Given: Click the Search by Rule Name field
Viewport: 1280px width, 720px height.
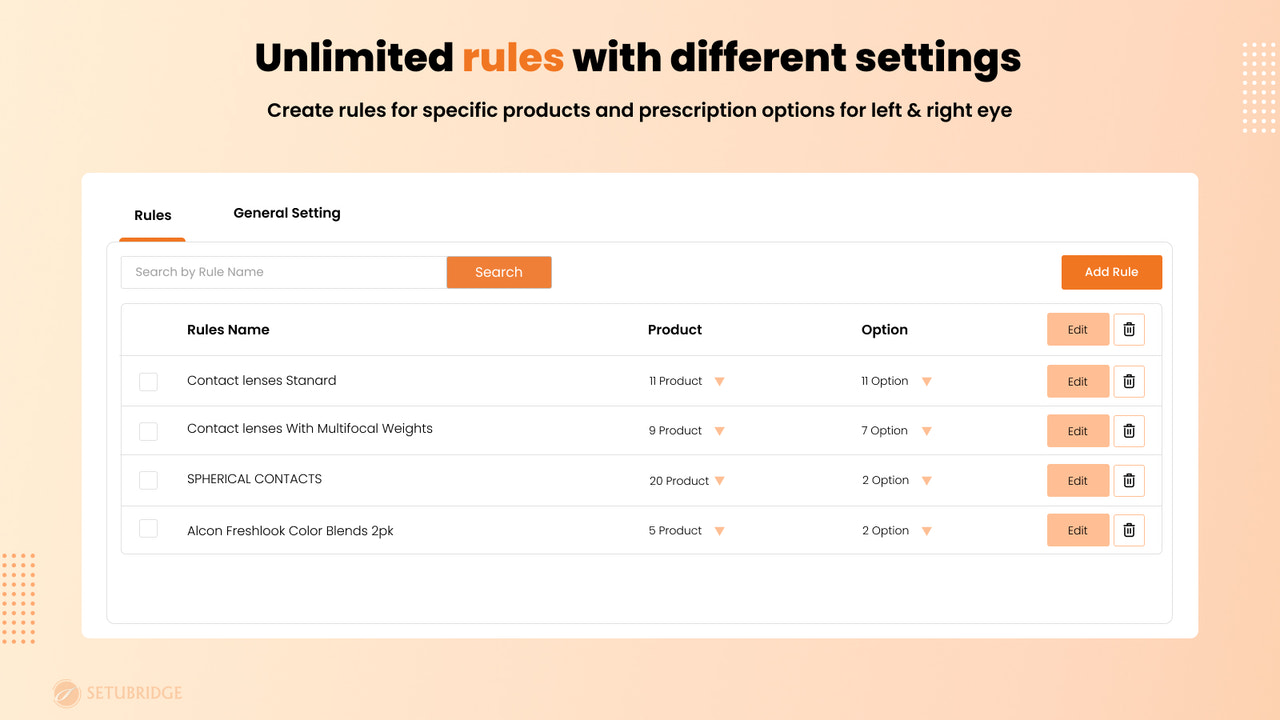Looking at the screenshot, I should 283,271.
